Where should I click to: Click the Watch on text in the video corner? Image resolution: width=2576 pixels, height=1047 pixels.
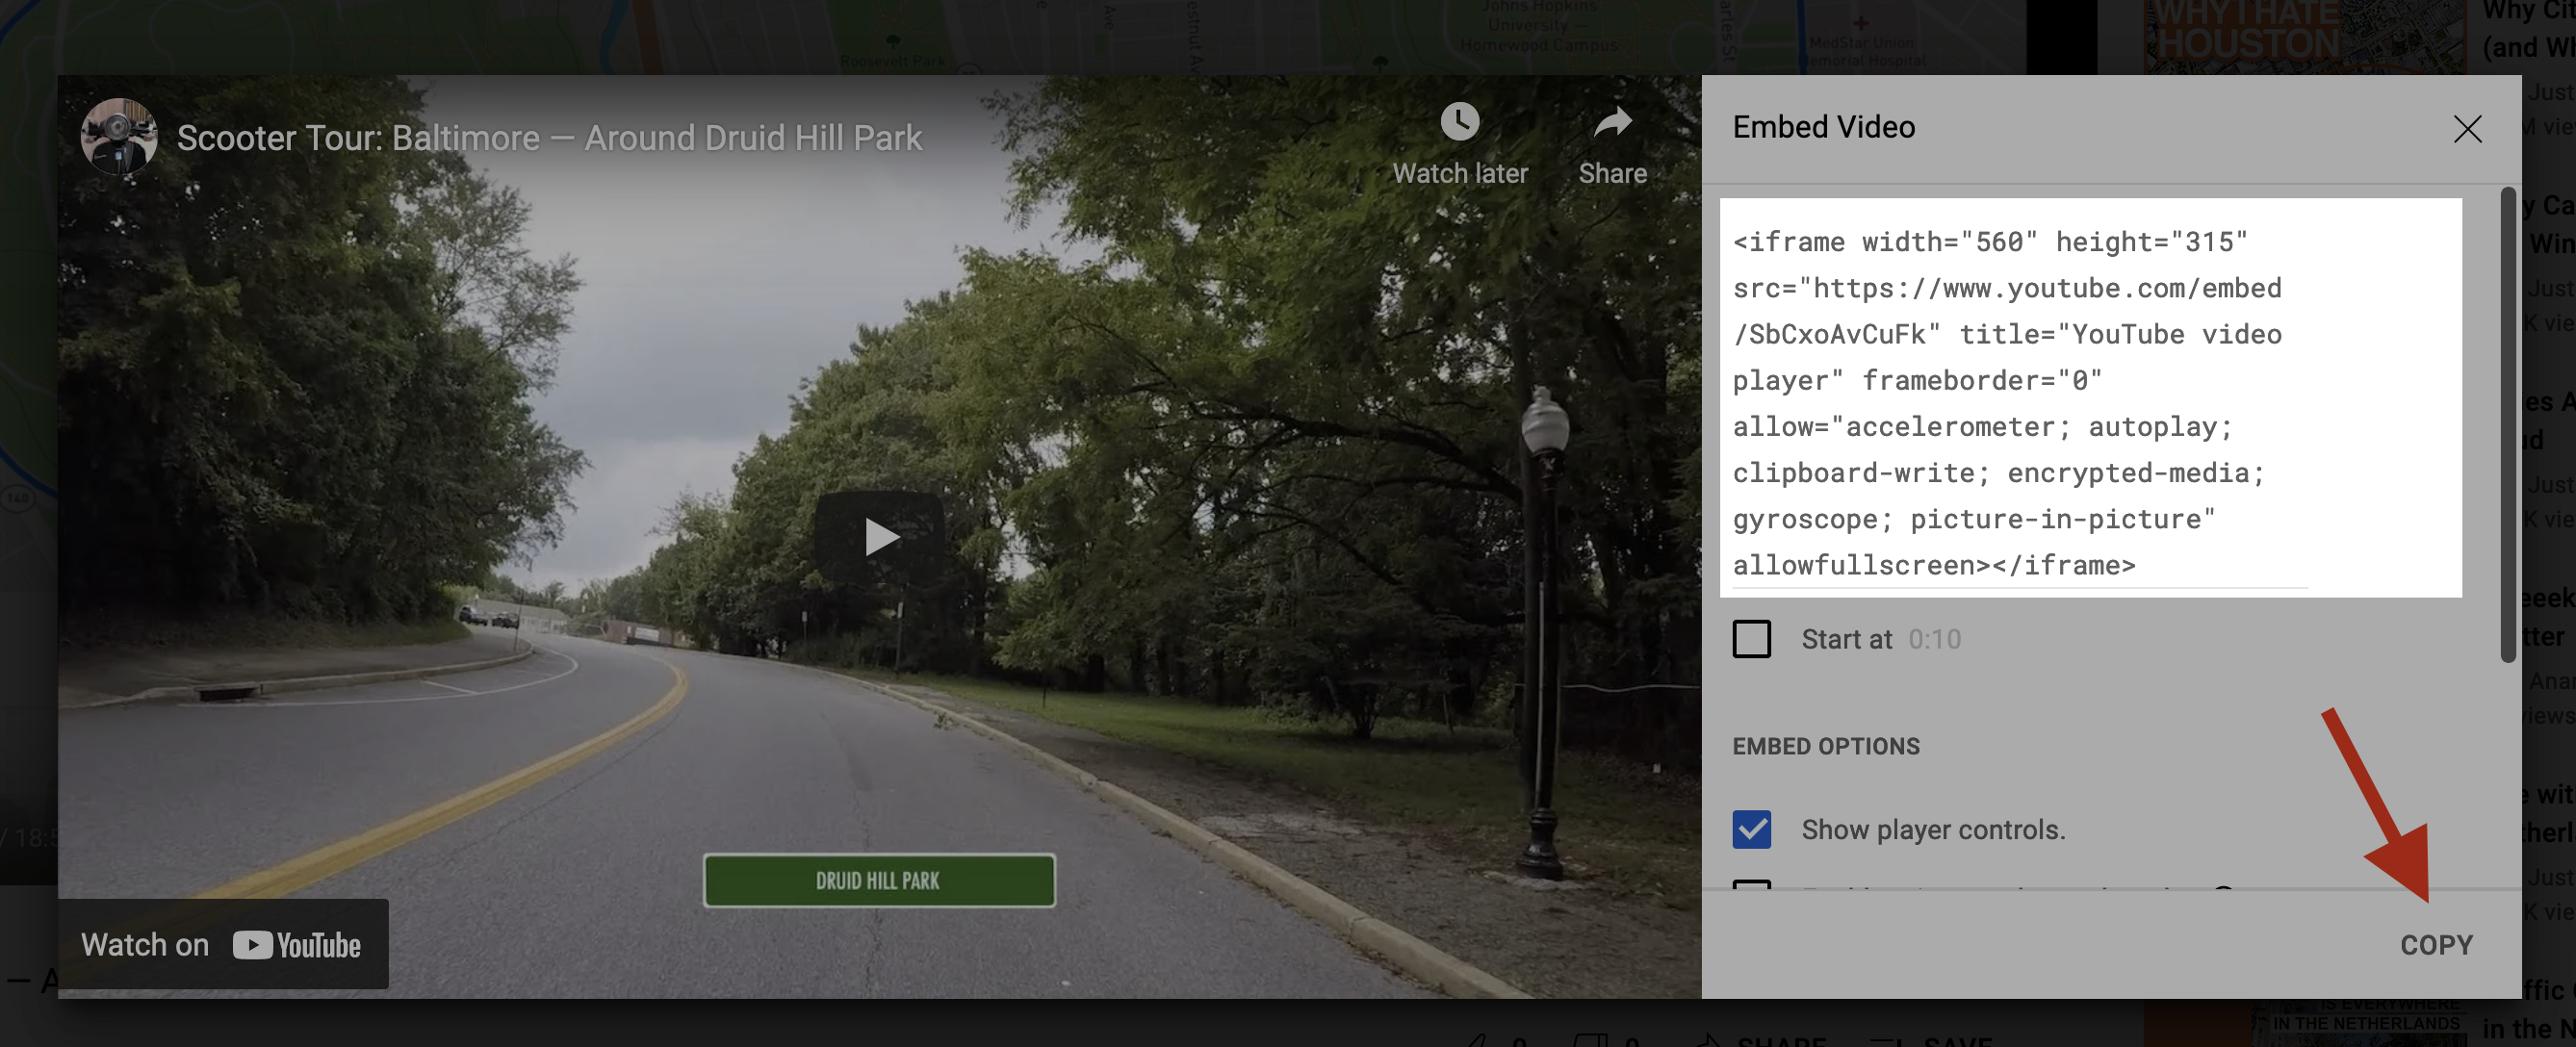coord(145,945)
